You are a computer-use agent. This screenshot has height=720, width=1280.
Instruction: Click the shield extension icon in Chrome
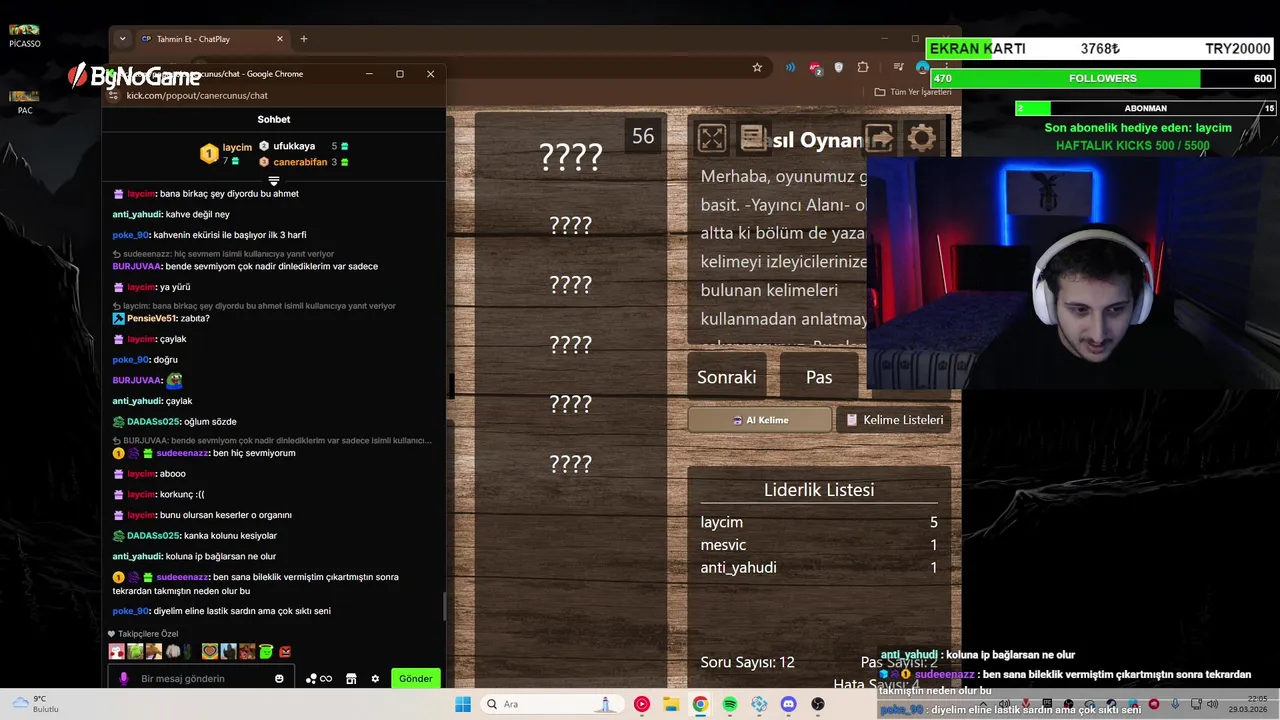pyautogui.click(x=839, y=67)
